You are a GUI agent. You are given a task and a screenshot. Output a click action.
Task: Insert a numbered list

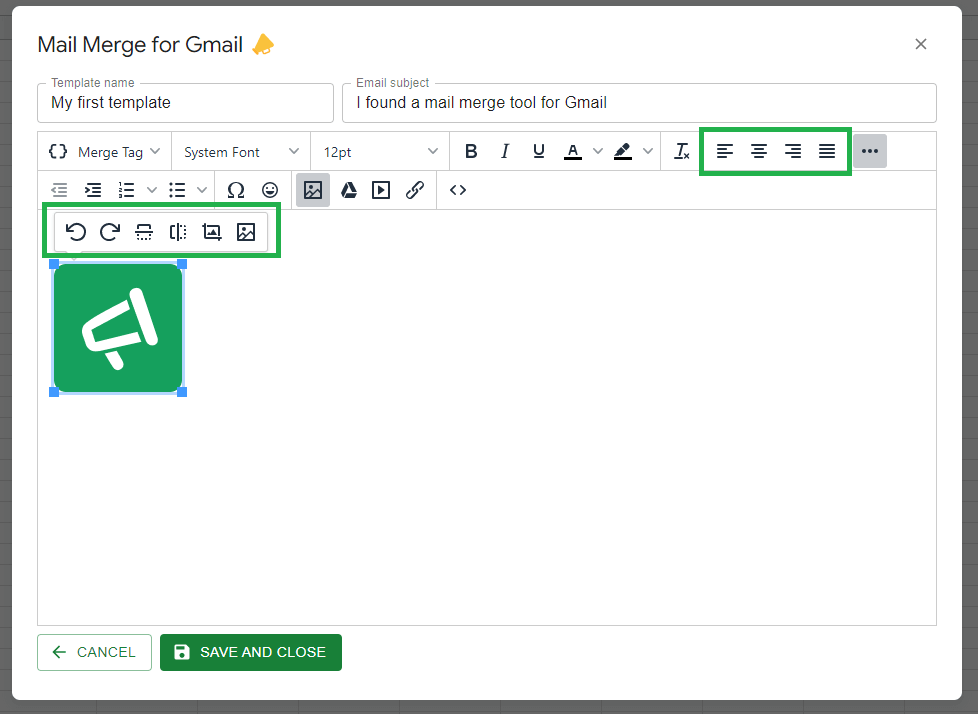[127, 190]
